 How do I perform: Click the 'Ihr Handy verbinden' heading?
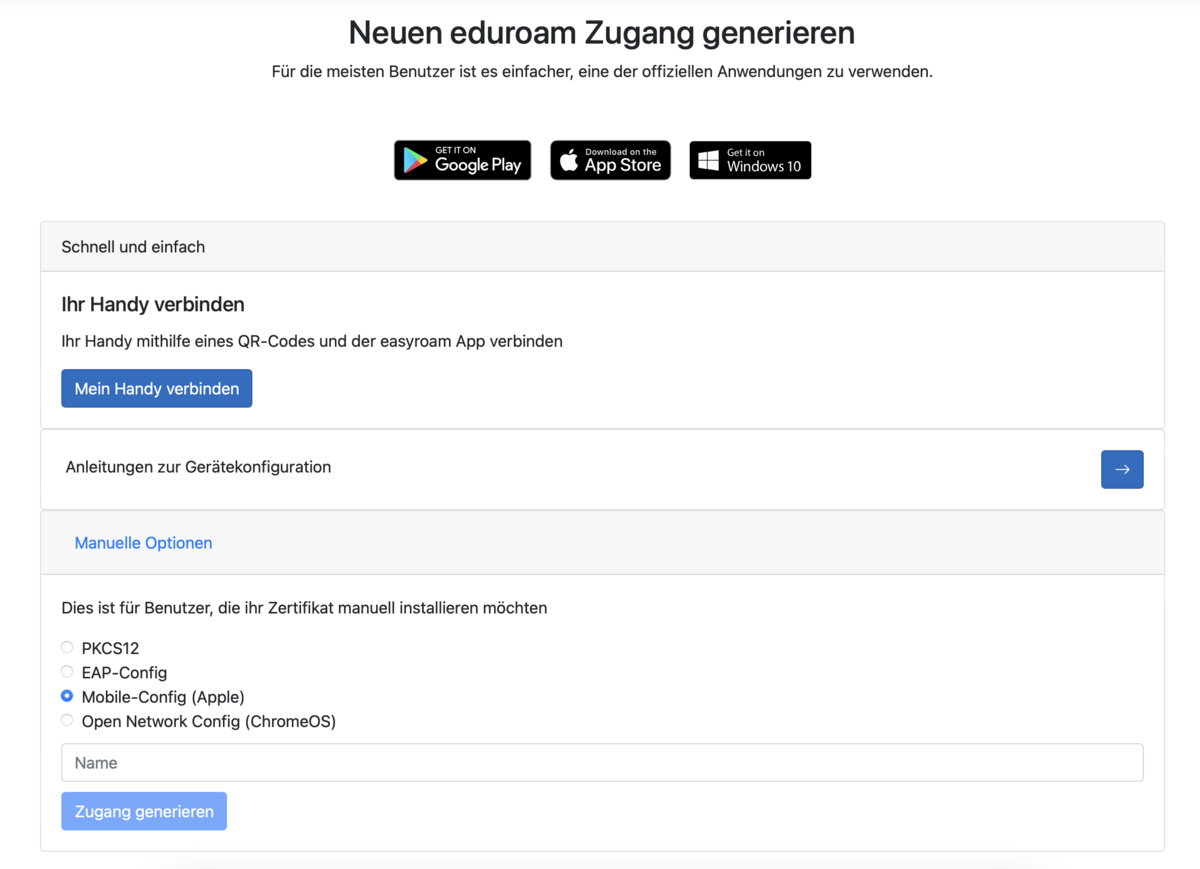click(x=153, y=304)
